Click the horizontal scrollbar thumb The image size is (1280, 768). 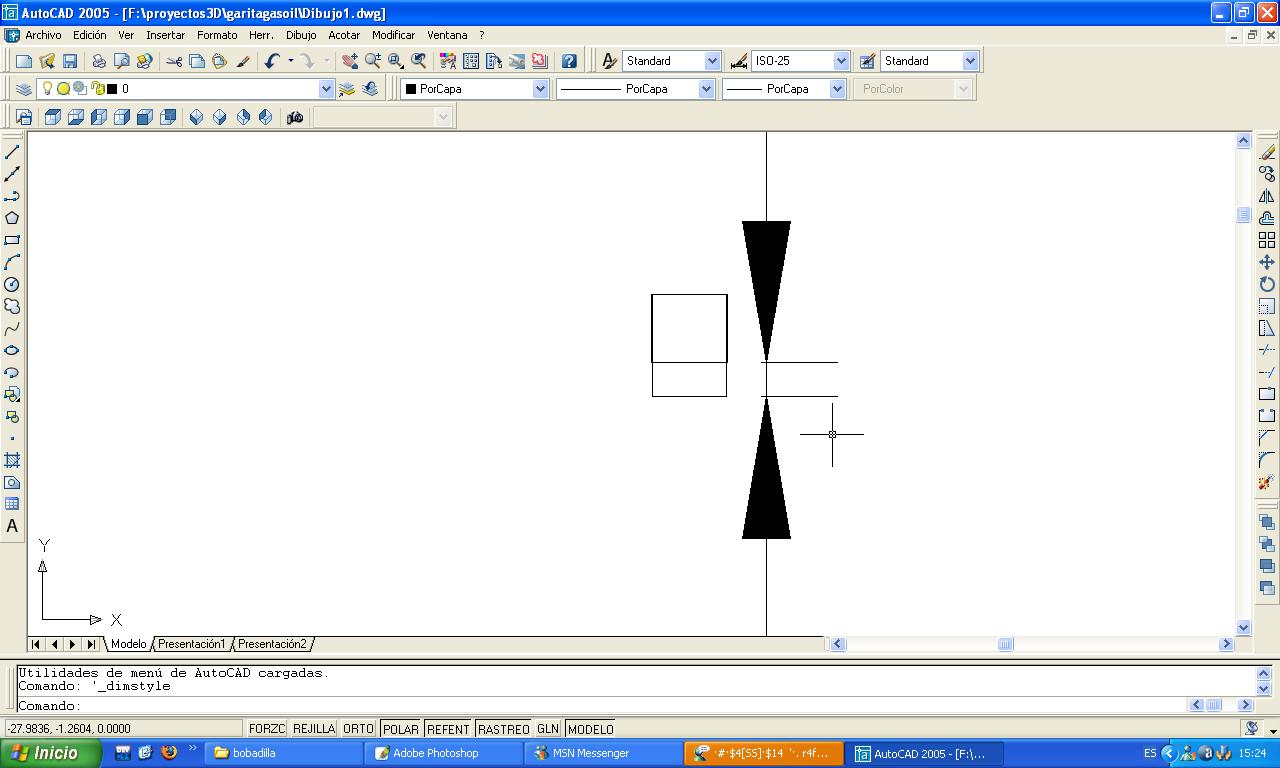coord(1005,644)
